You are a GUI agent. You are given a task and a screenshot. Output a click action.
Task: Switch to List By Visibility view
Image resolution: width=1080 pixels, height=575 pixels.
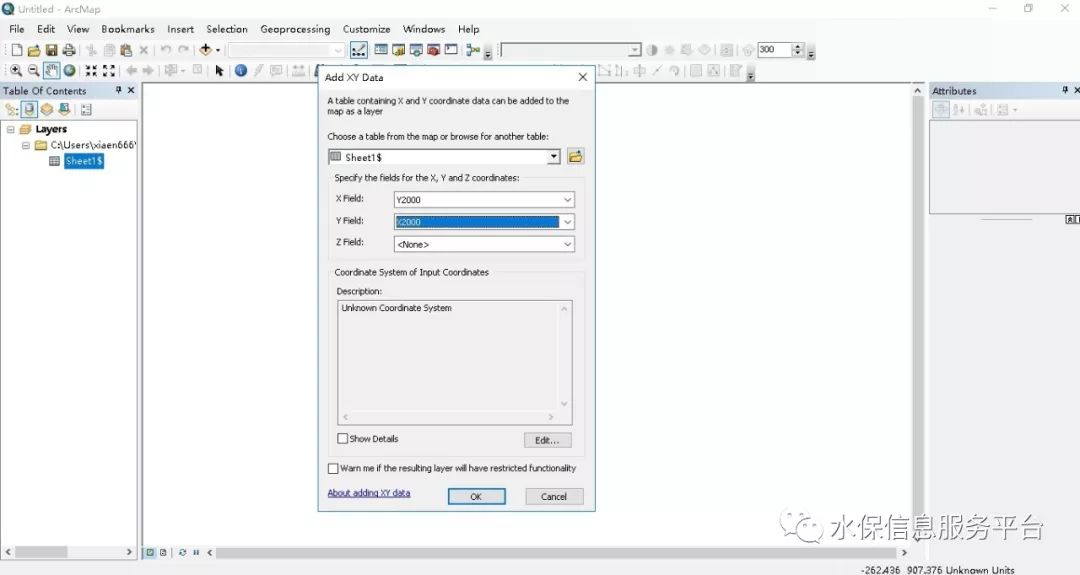point(47,109)
